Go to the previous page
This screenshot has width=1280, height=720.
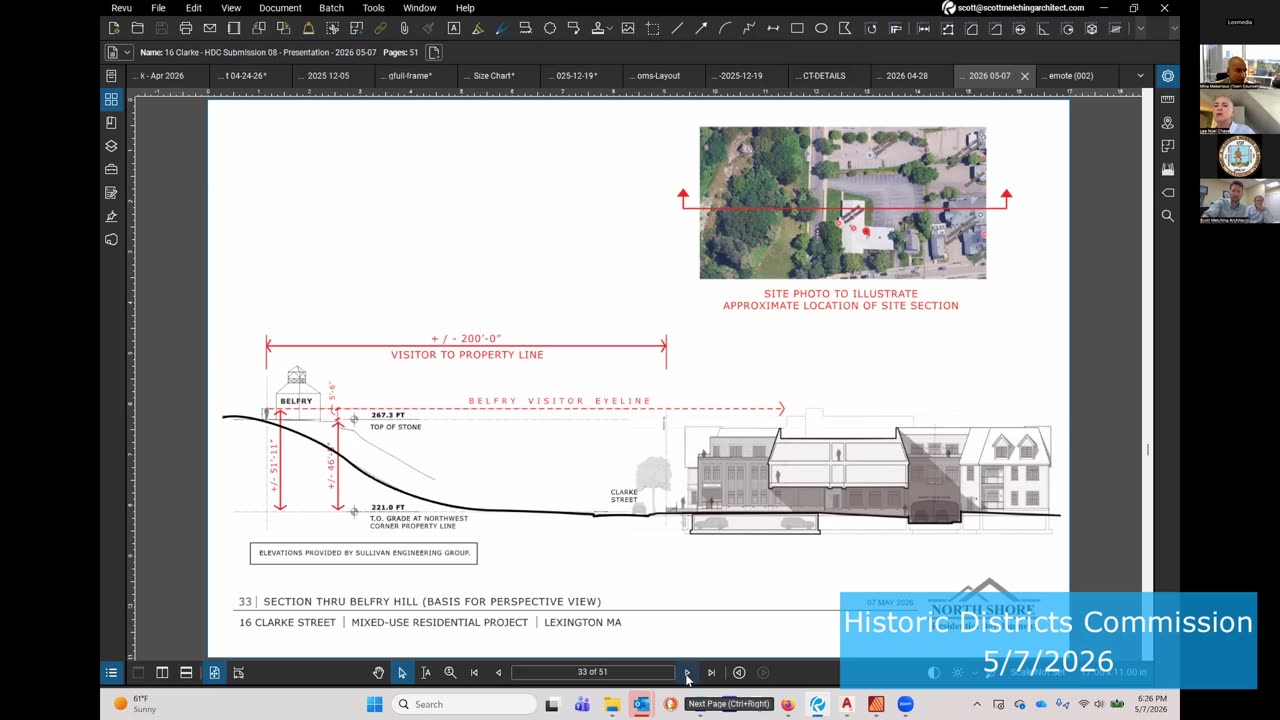click(x=498, y=673)
